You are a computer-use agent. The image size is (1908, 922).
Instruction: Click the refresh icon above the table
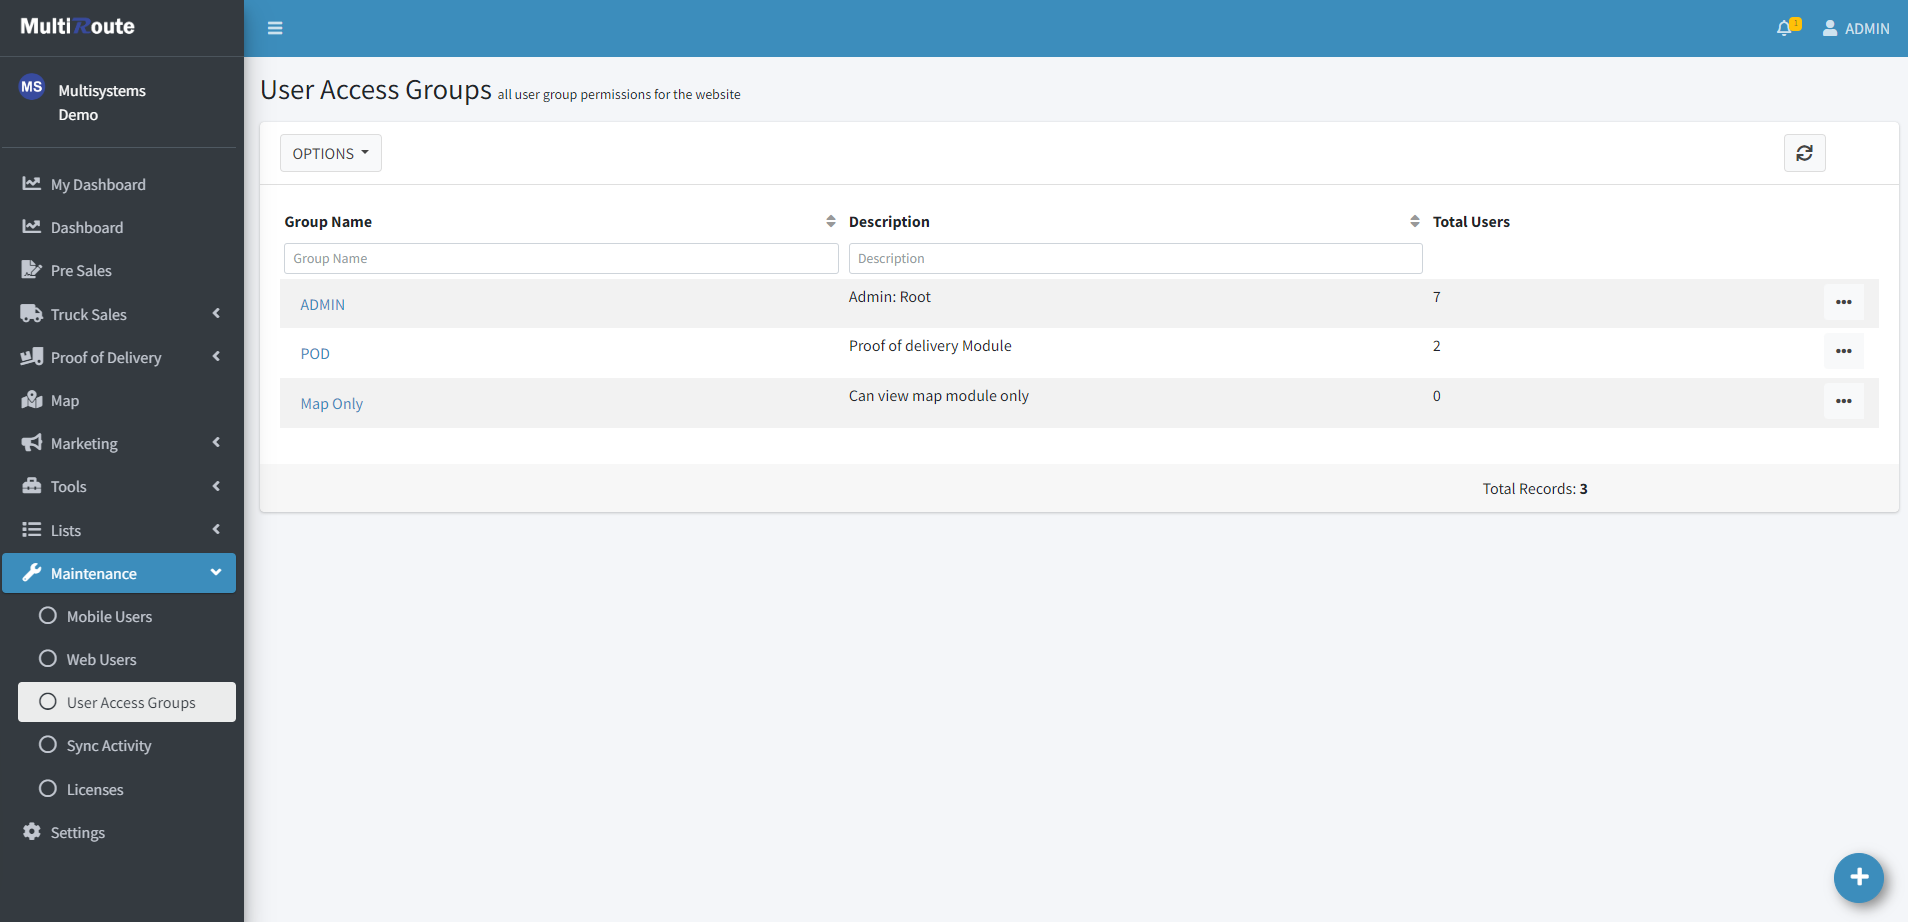pyautogui.click(x=1804, y=153)
